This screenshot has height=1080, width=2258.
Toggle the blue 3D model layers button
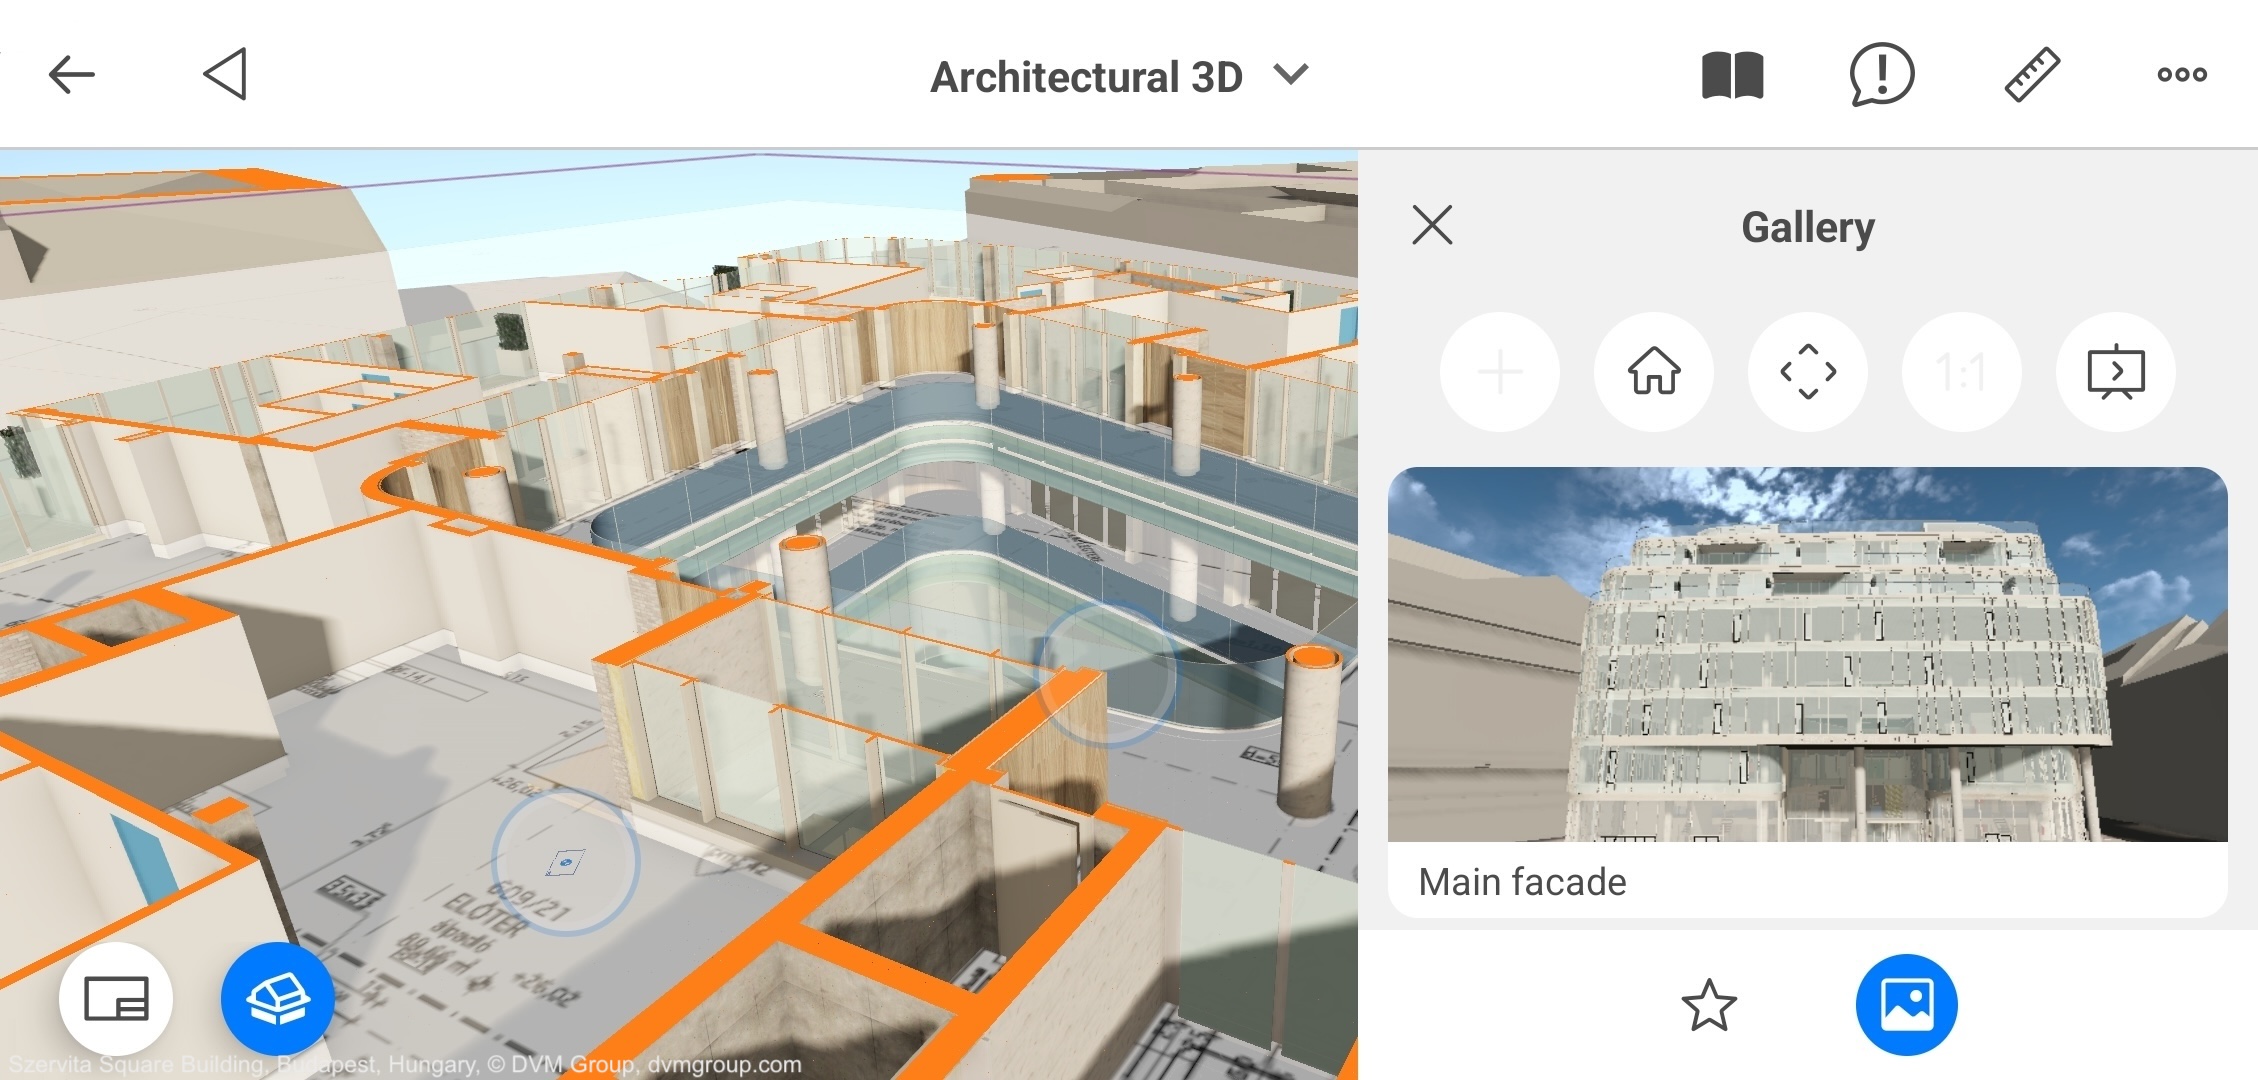[277, 998]
